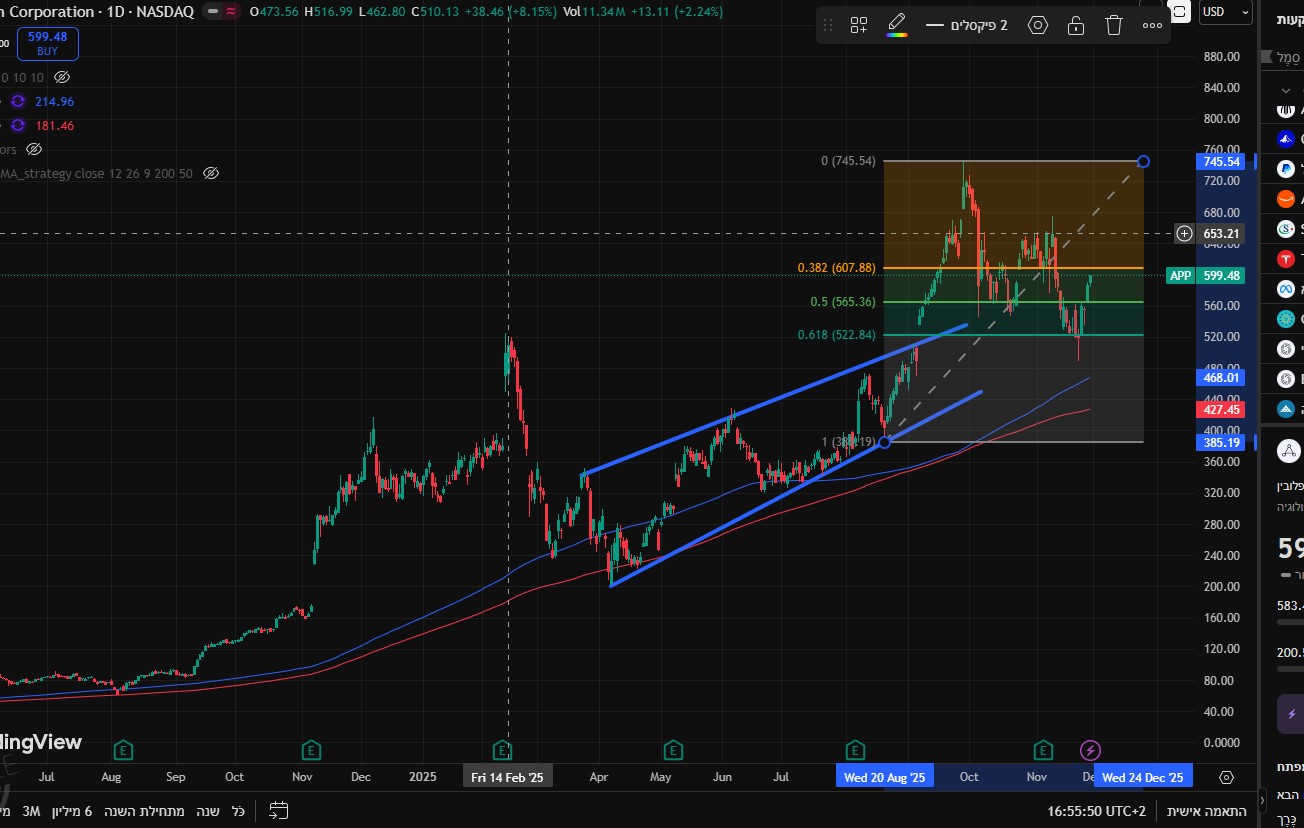Select the blue mountain-logo watchlist symbol

(x=1287, y=139)
